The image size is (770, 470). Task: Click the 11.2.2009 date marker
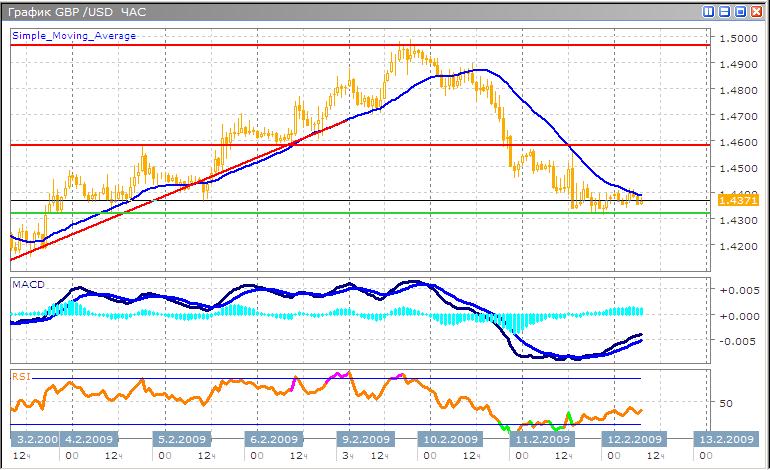542,439
